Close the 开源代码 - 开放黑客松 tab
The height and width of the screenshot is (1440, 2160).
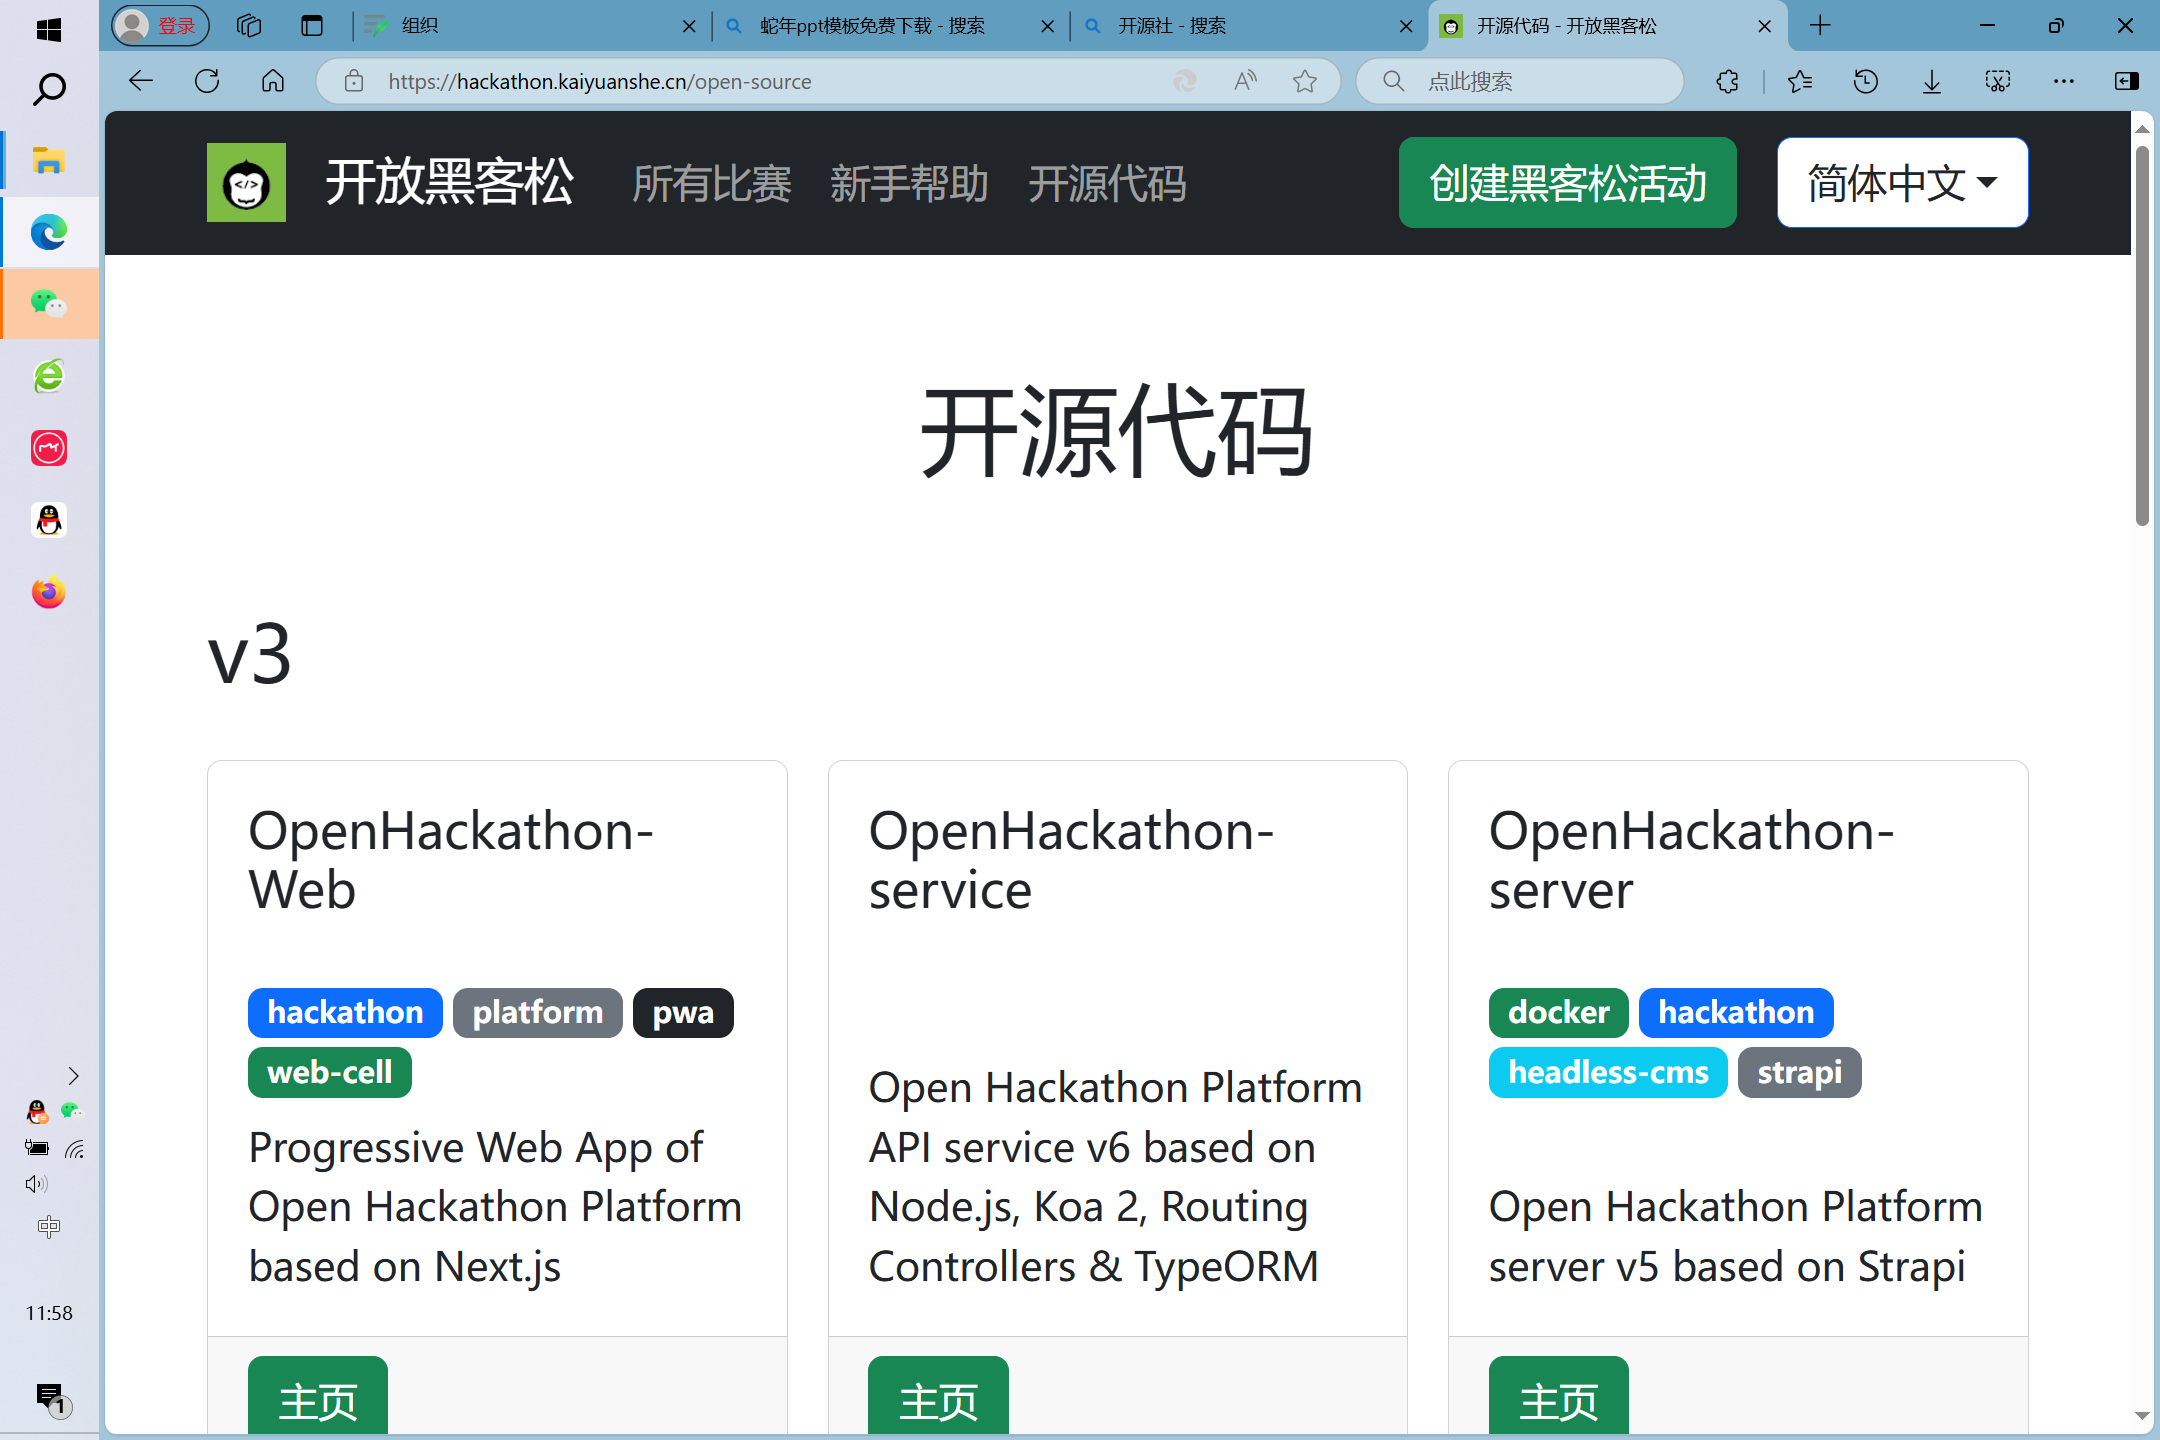1765,26
